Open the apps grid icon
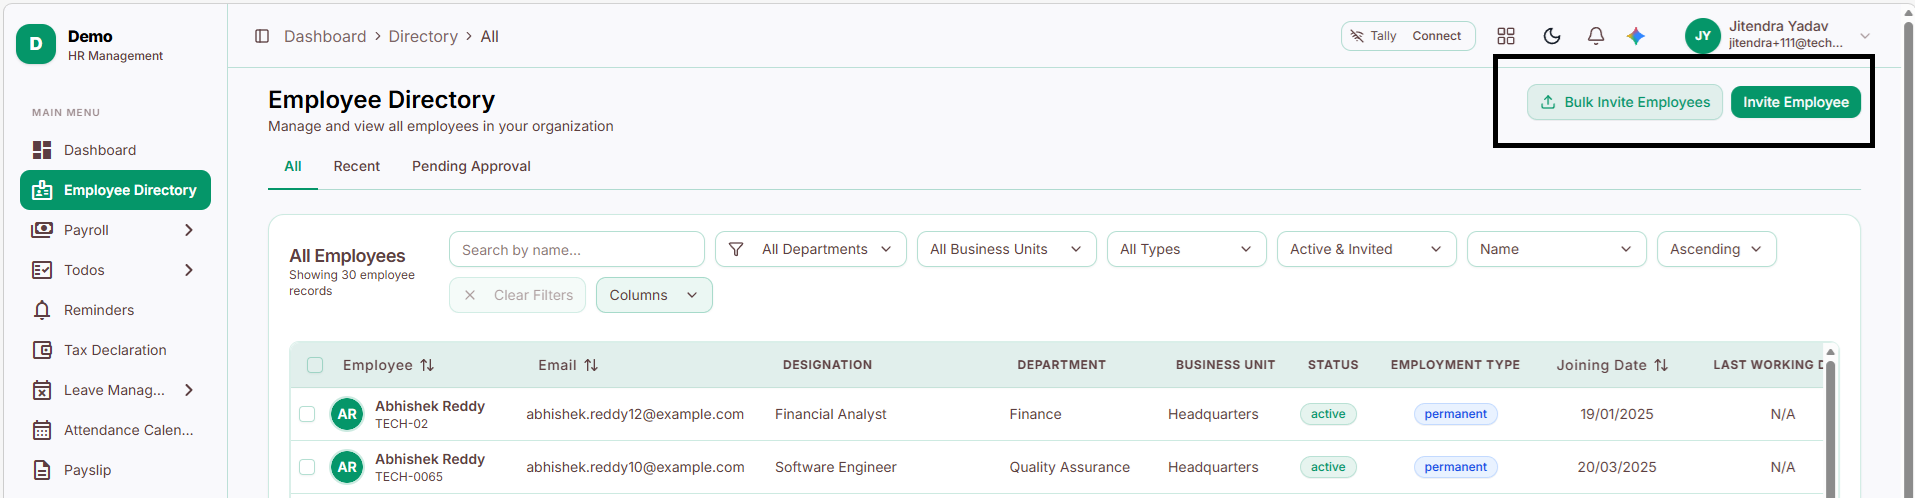 tap(1506, 36)
